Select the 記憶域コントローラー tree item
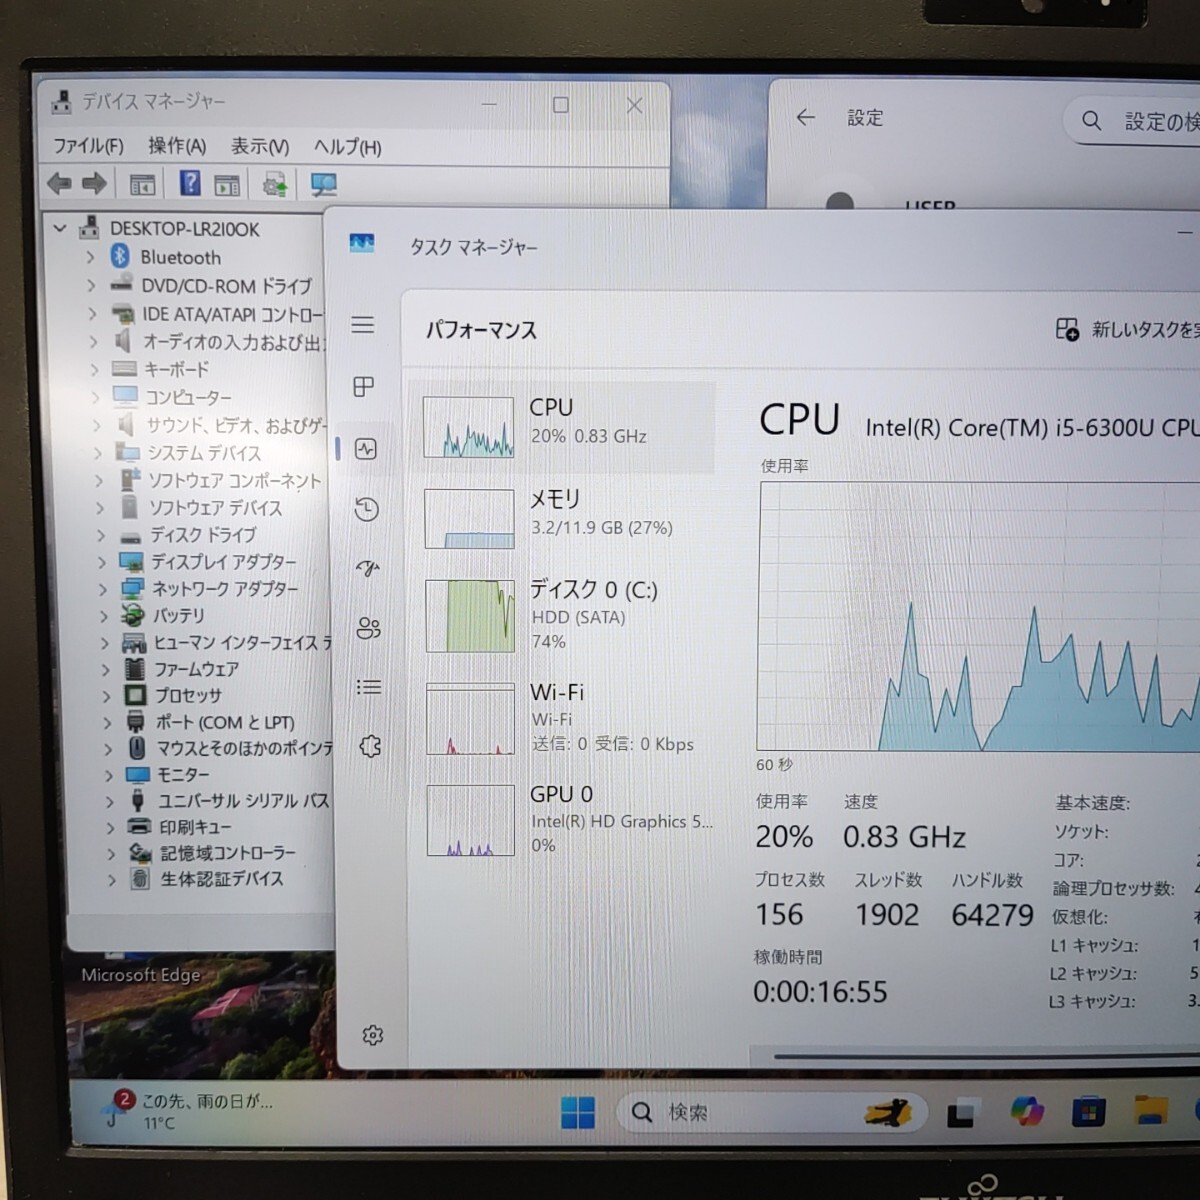Screen dimensions: 1200x1200 coord(228,853)
